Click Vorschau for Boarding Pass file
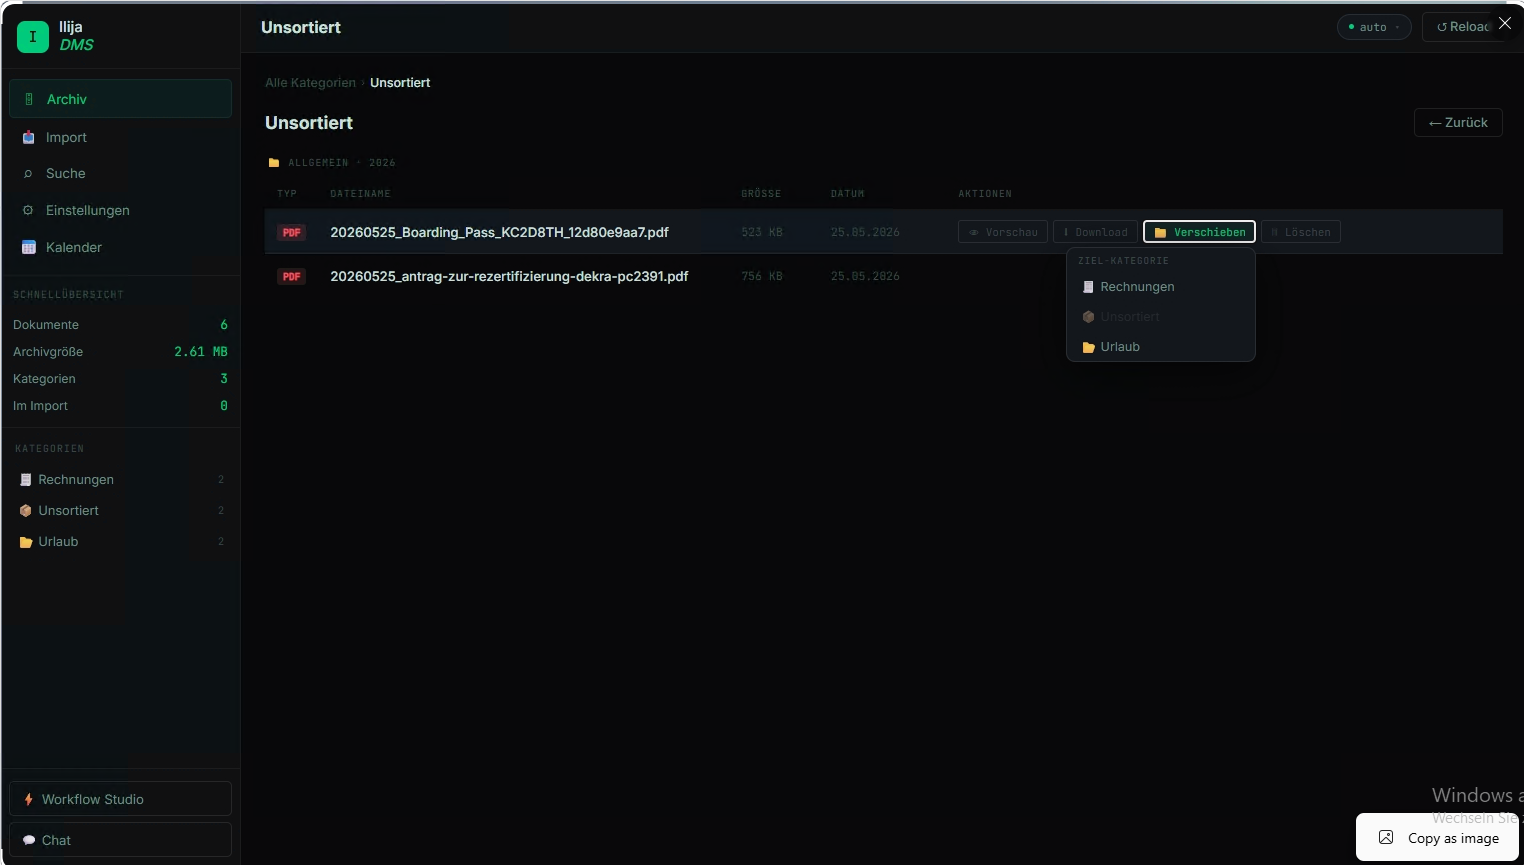This screenshot has width=1524, height=865. click(x=1003, y=232)
